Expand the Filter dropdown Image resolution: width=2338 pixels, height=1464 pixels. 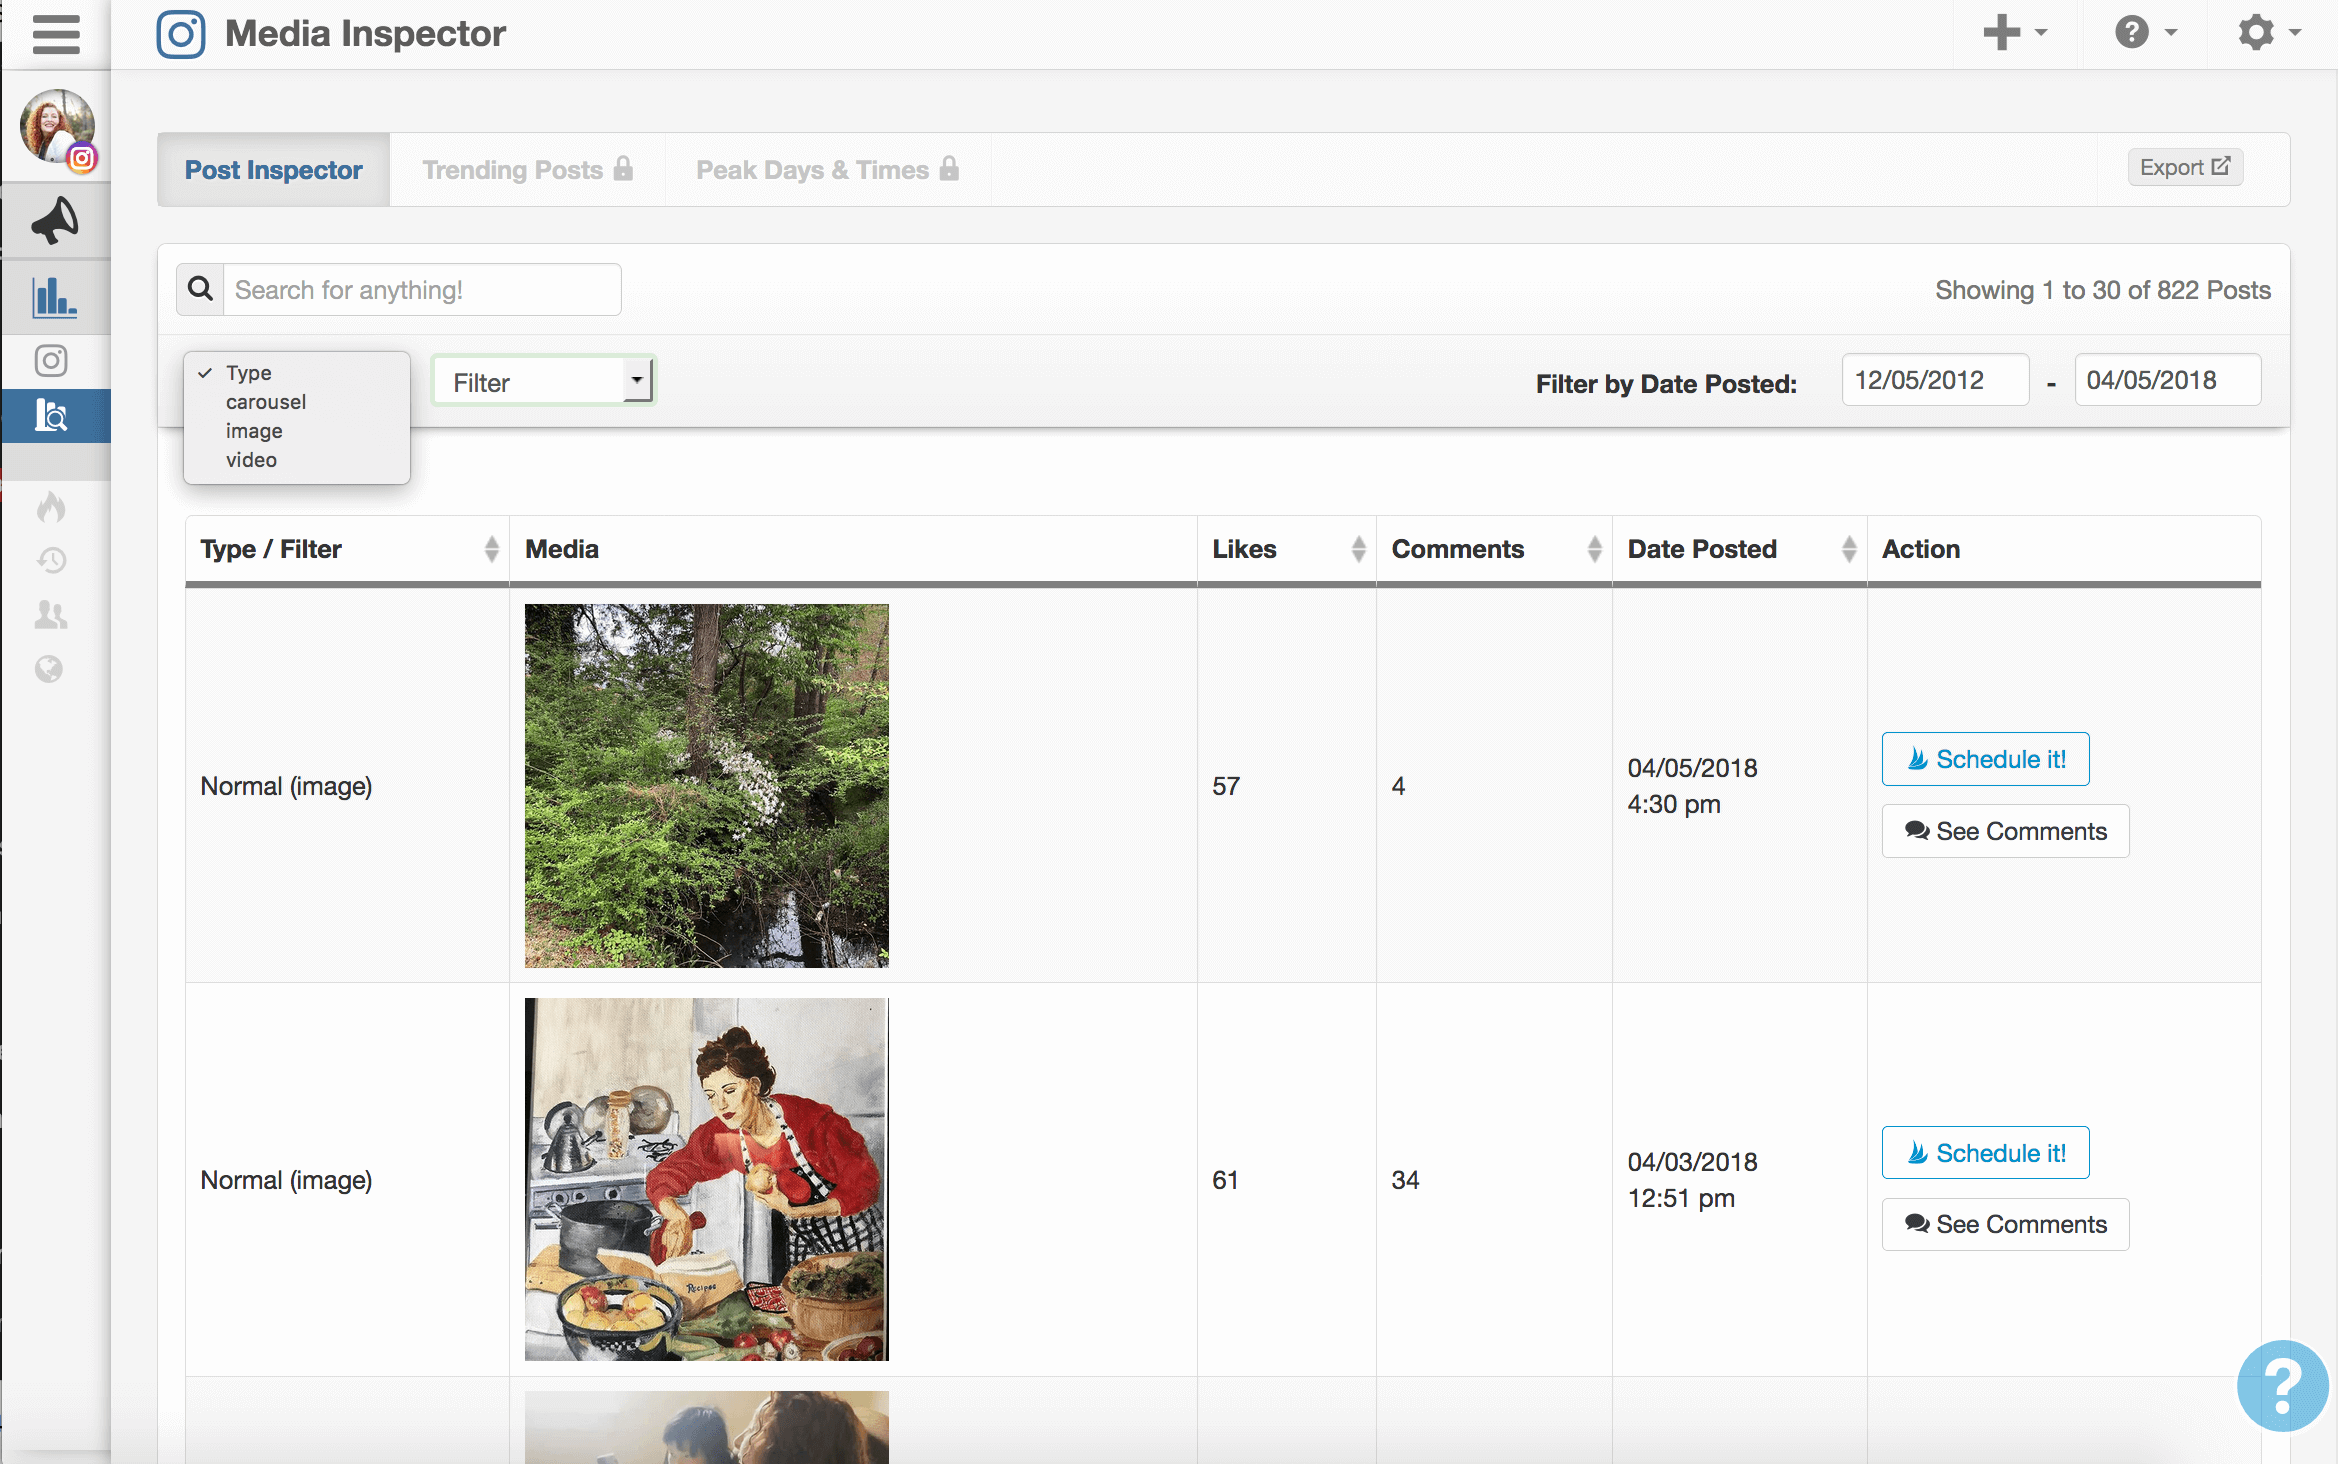[543, 382]
